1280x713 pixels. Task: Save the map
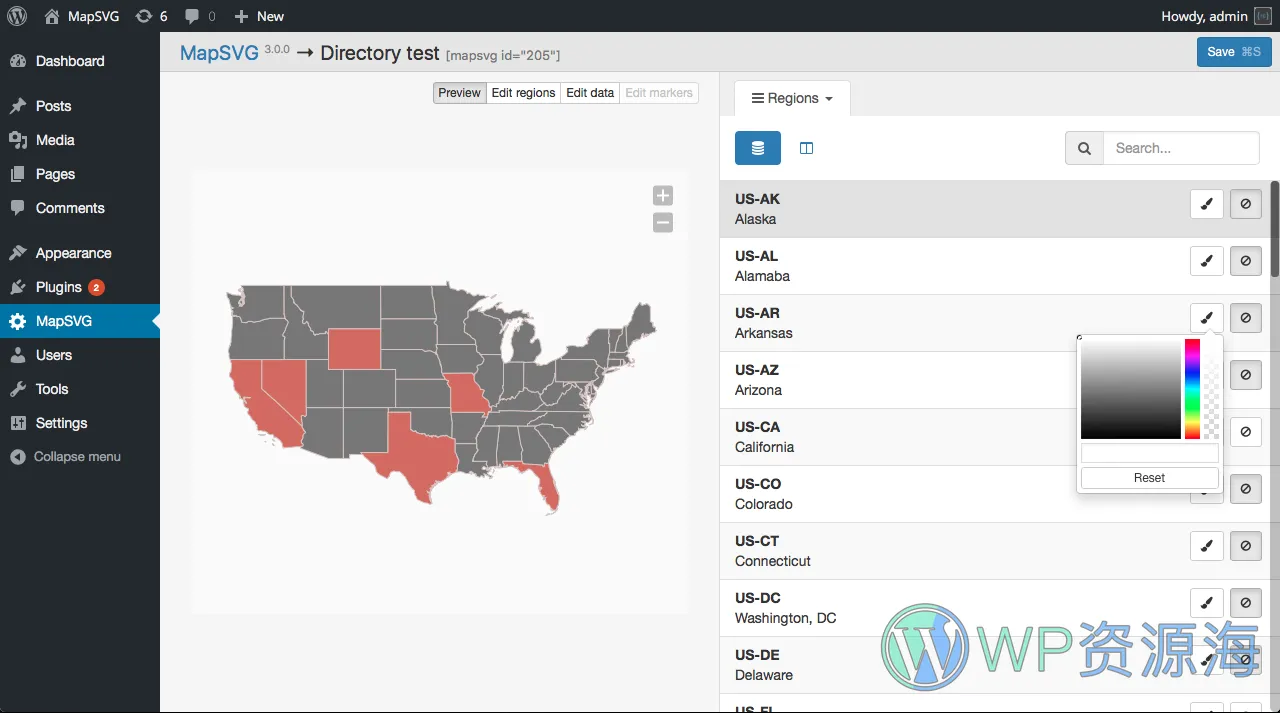pyautogui.click(x=1234, y=52)
